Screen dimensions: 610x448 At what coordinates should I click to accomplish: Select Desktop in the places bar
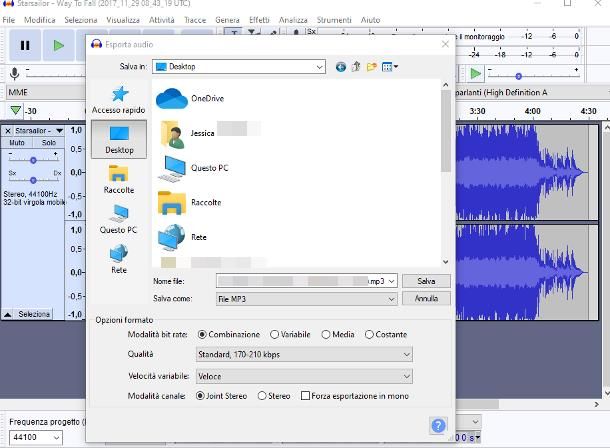pos(119,139)
